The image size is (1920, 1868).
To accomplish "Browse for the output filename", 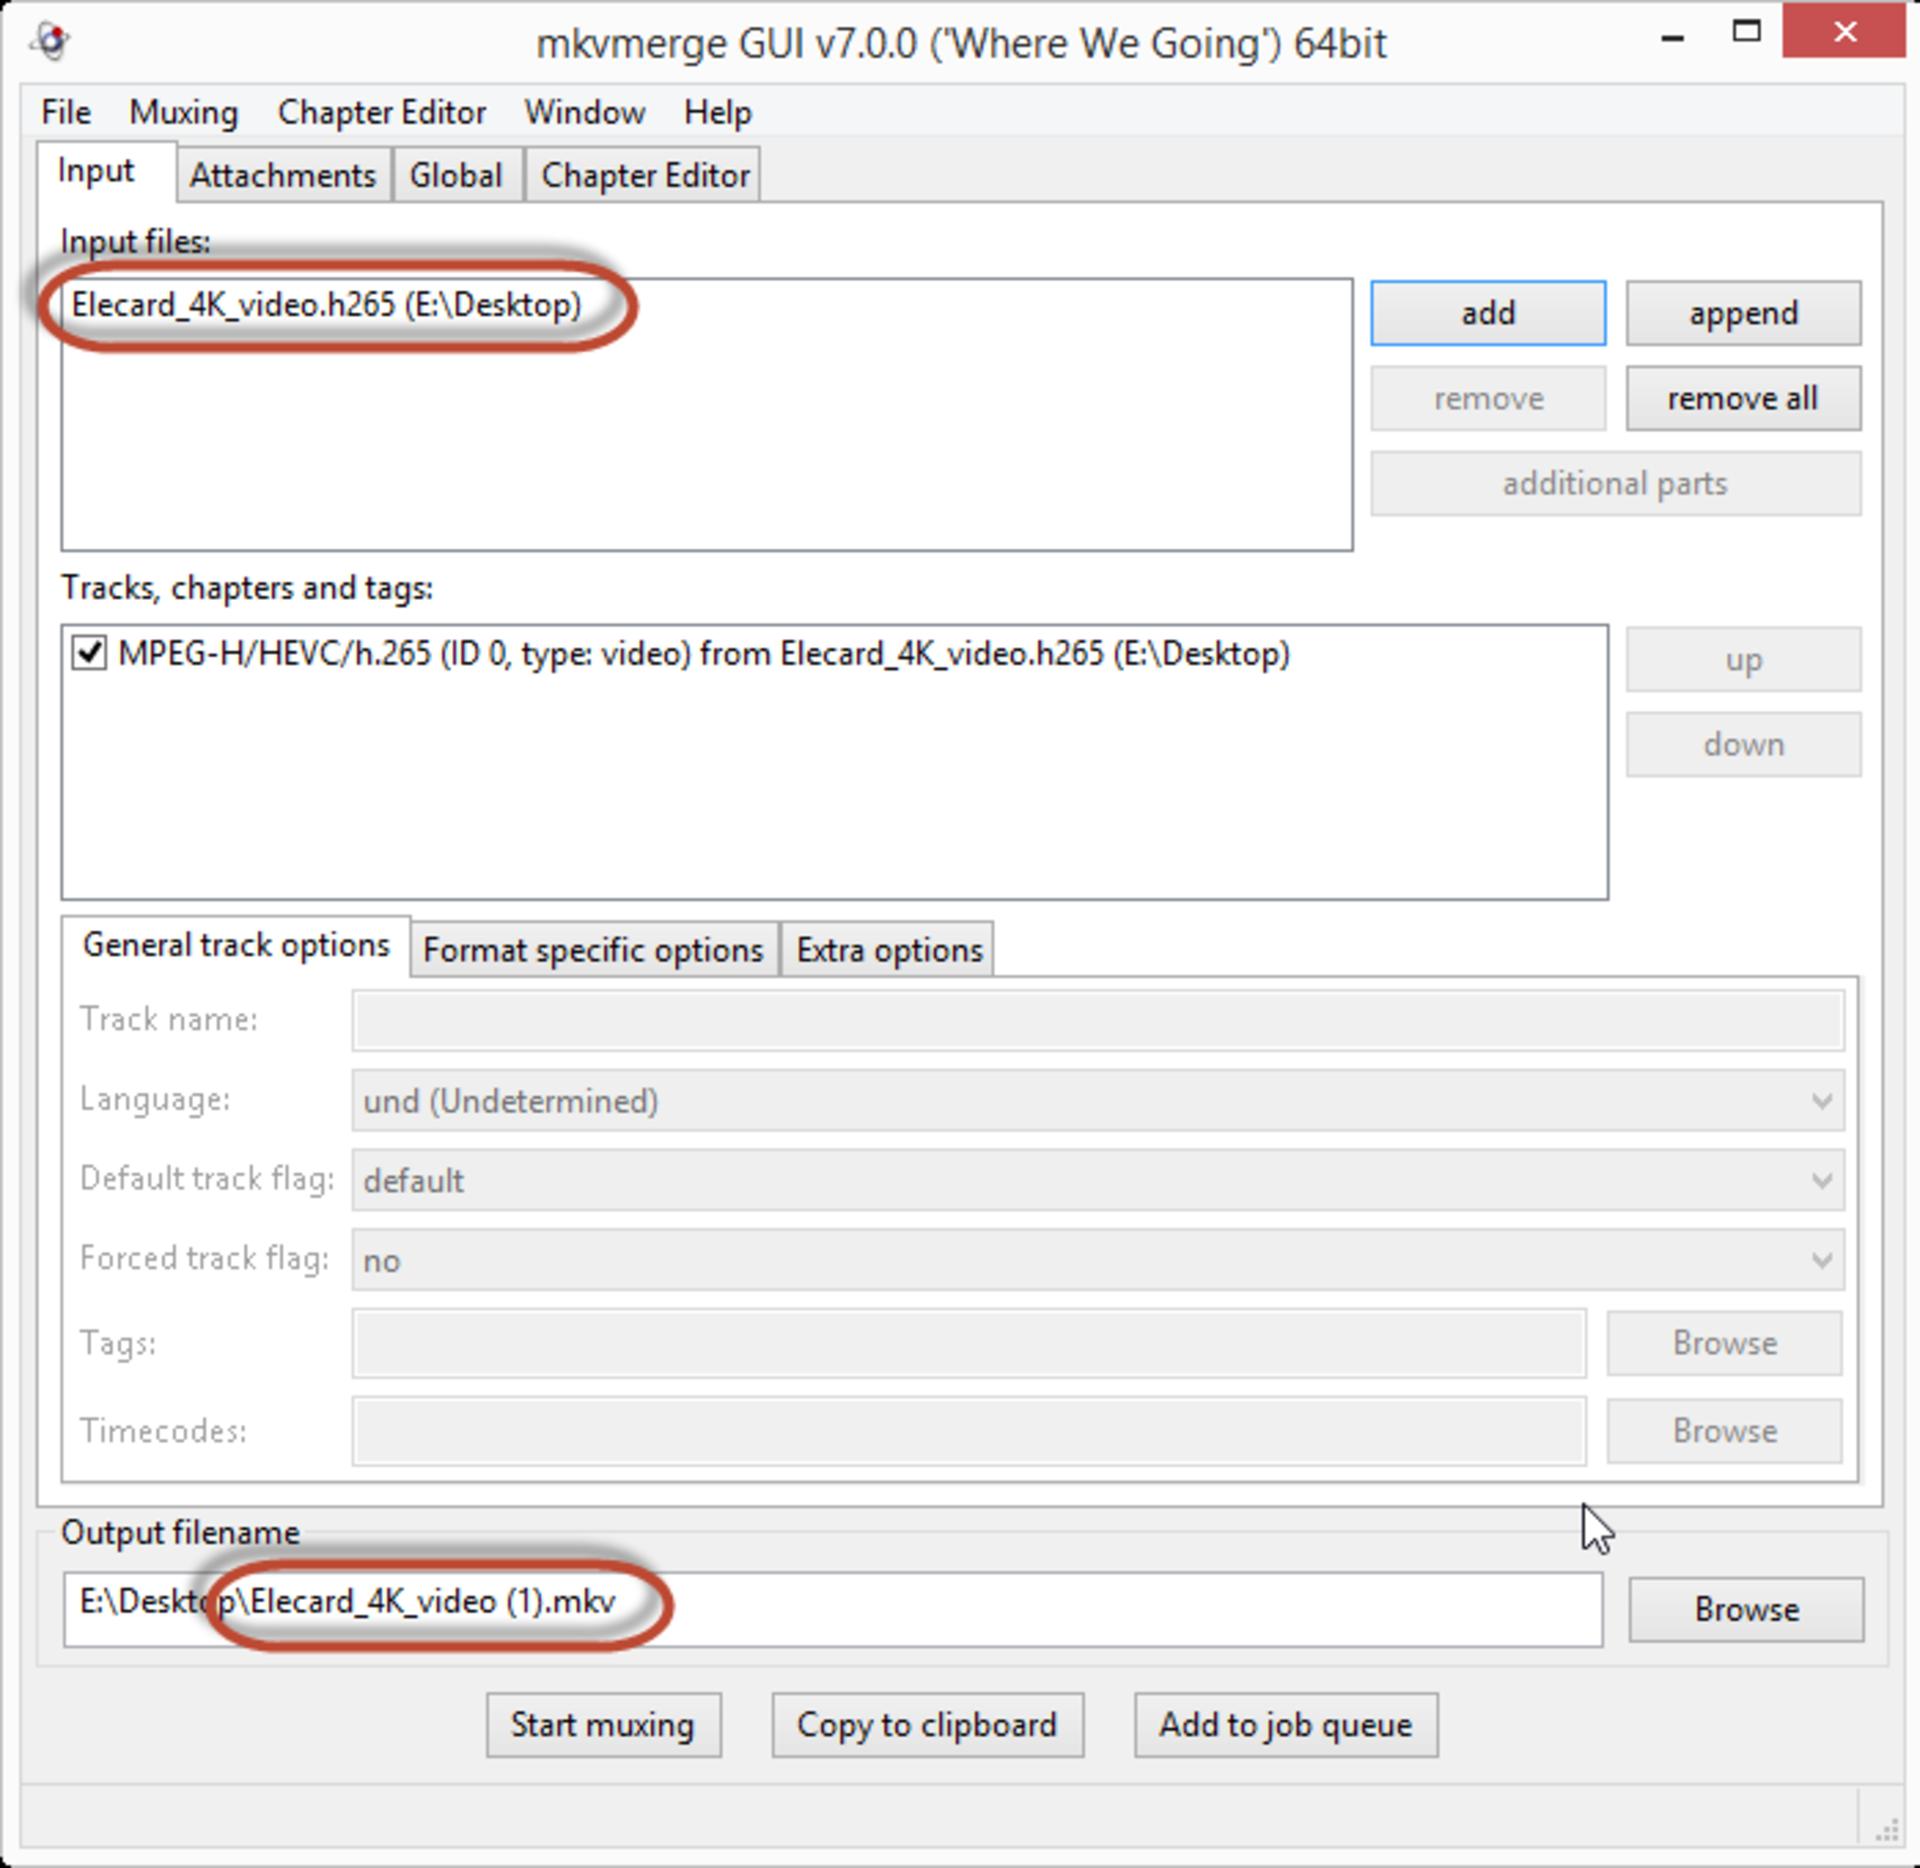I will (x=1746, y=1609).
